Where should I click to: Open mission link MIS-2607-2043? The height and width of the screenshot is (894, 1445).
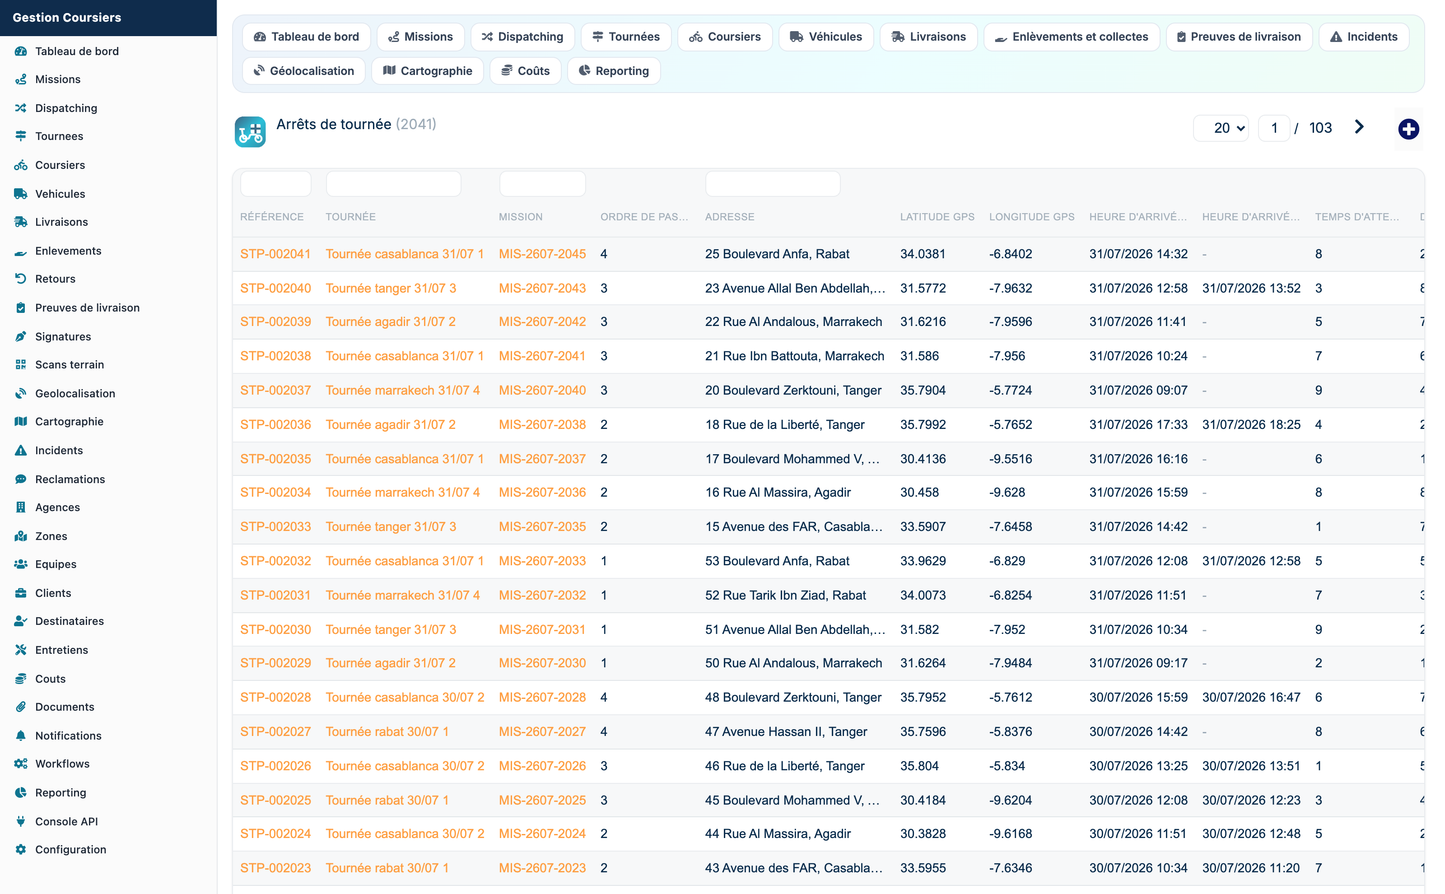click(x=542, y=288)
